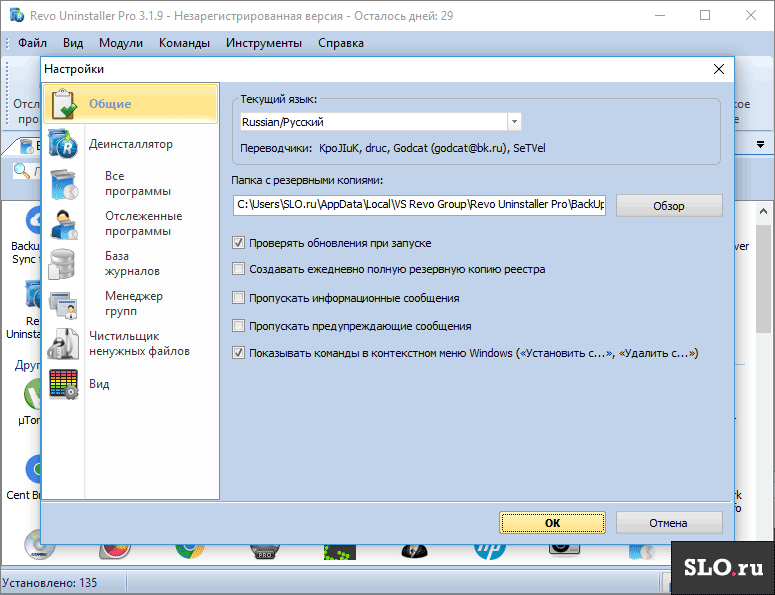This screenshot has height=595, width=775.
Task: Click the green matrix-style program icon at bottom
Action: [340, 552]
